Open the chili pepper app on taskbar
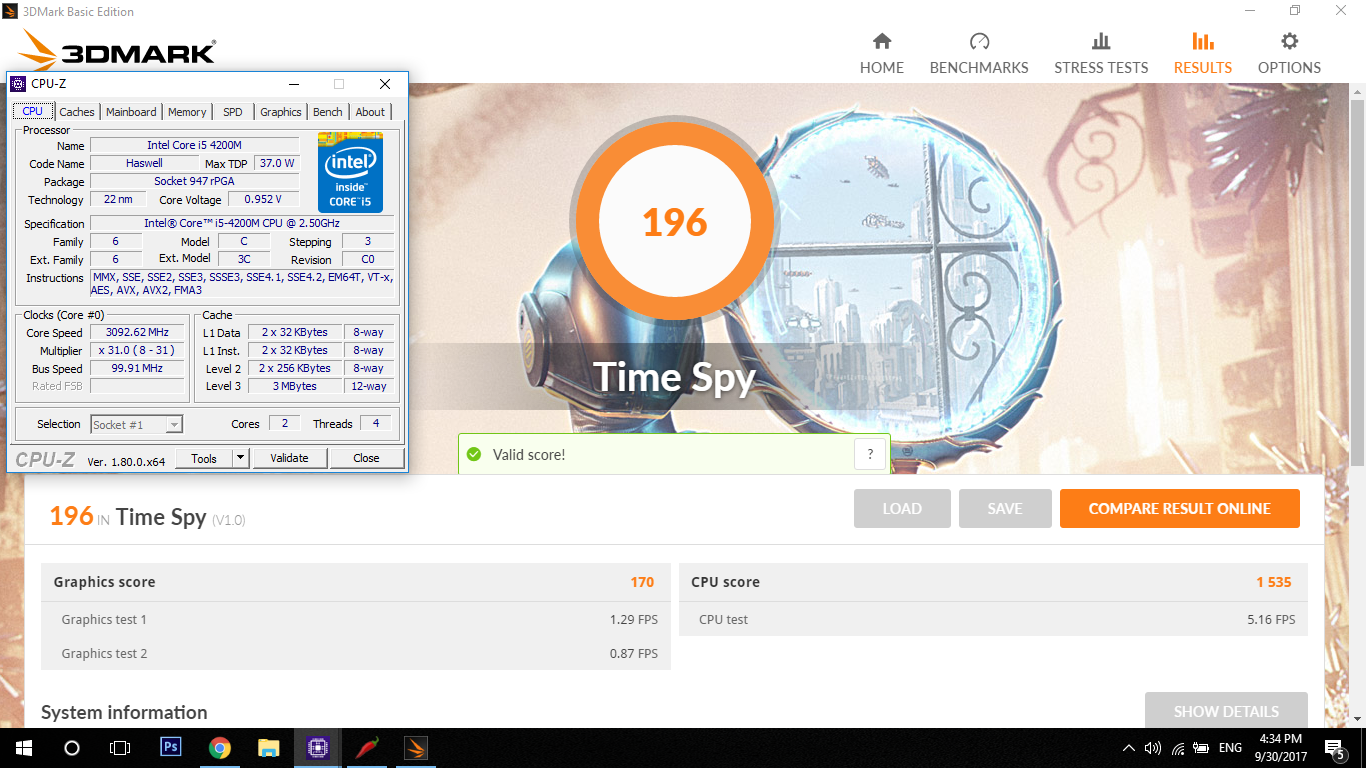The image size is (1366, 768). (367, 747)
